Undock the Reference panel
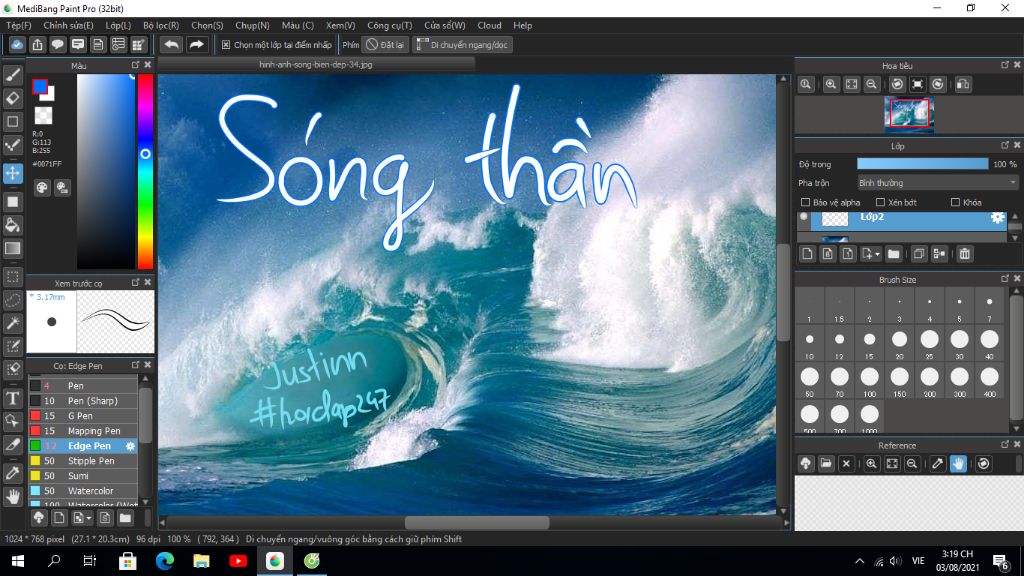 tap(1004, 445)
